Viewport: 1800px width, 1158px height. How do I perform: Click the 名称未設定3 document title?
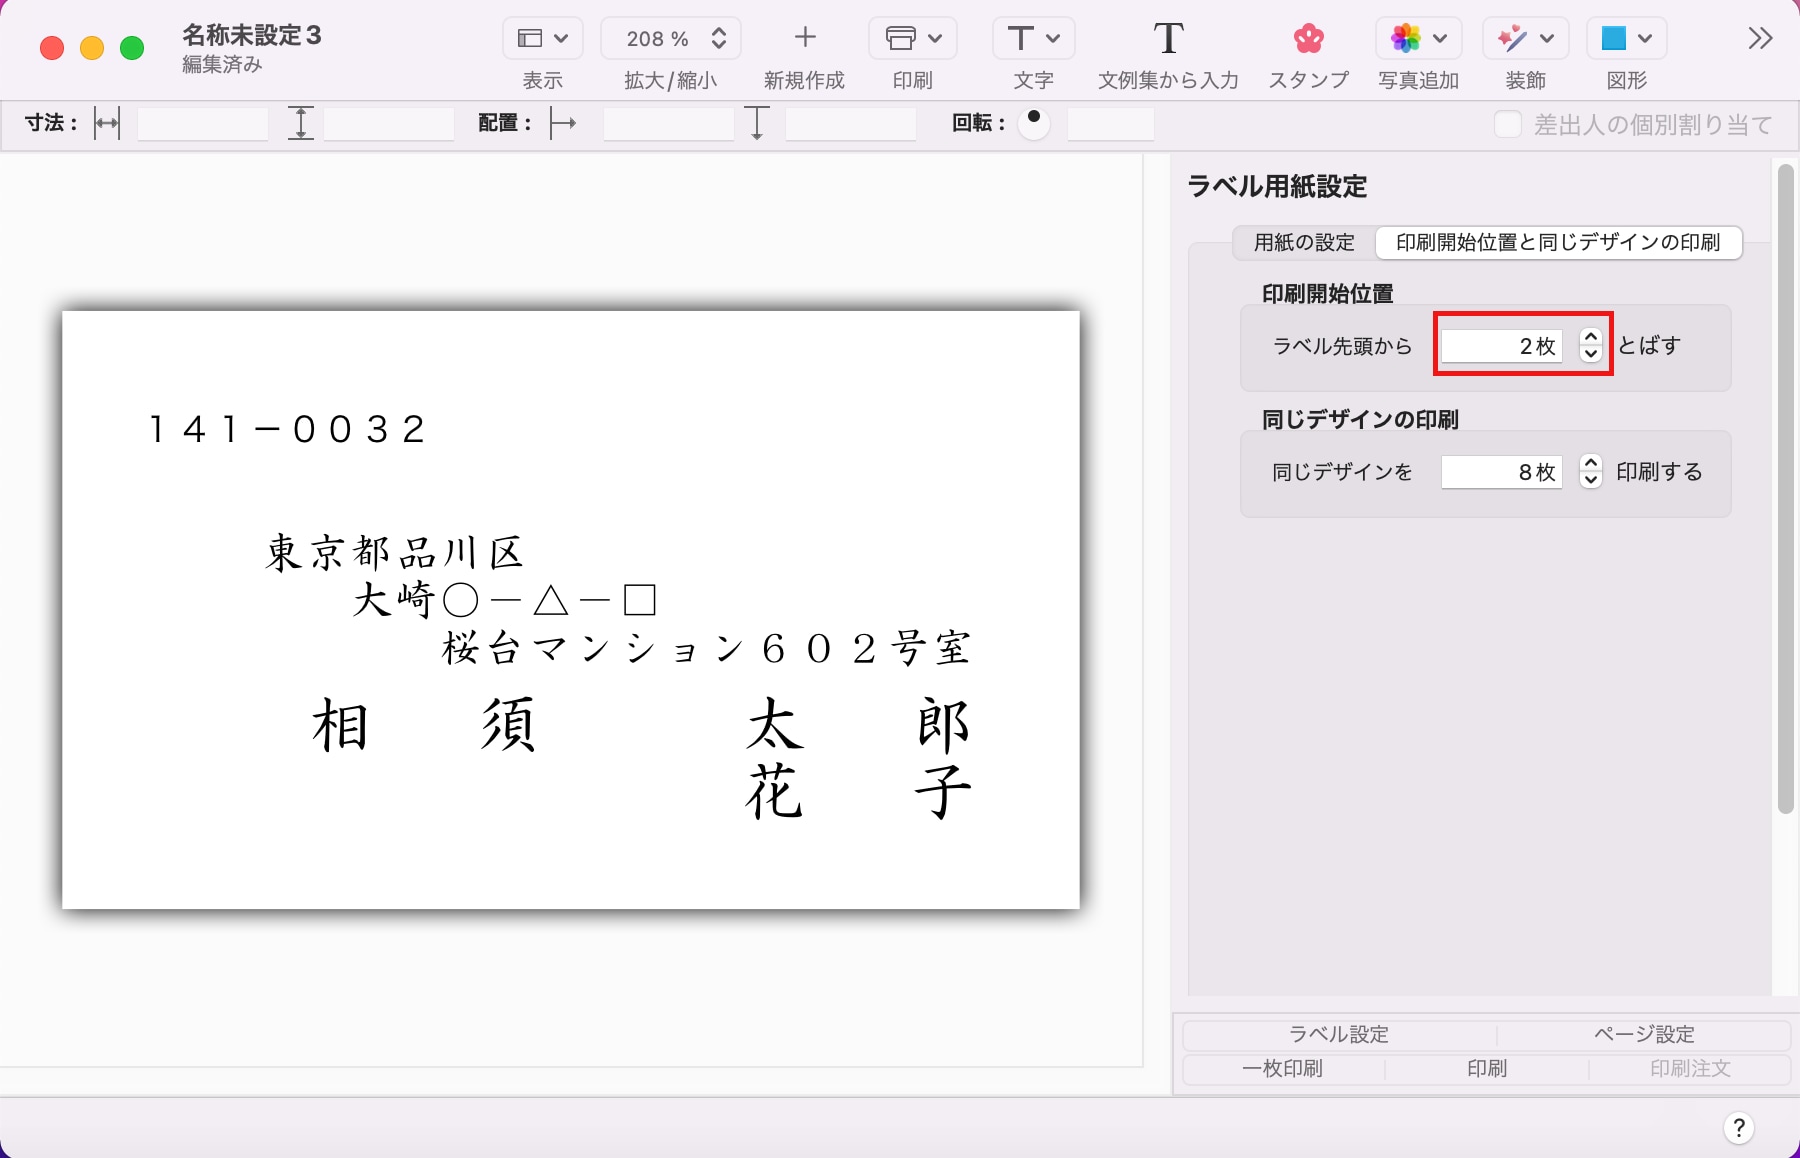pos(252,35)
